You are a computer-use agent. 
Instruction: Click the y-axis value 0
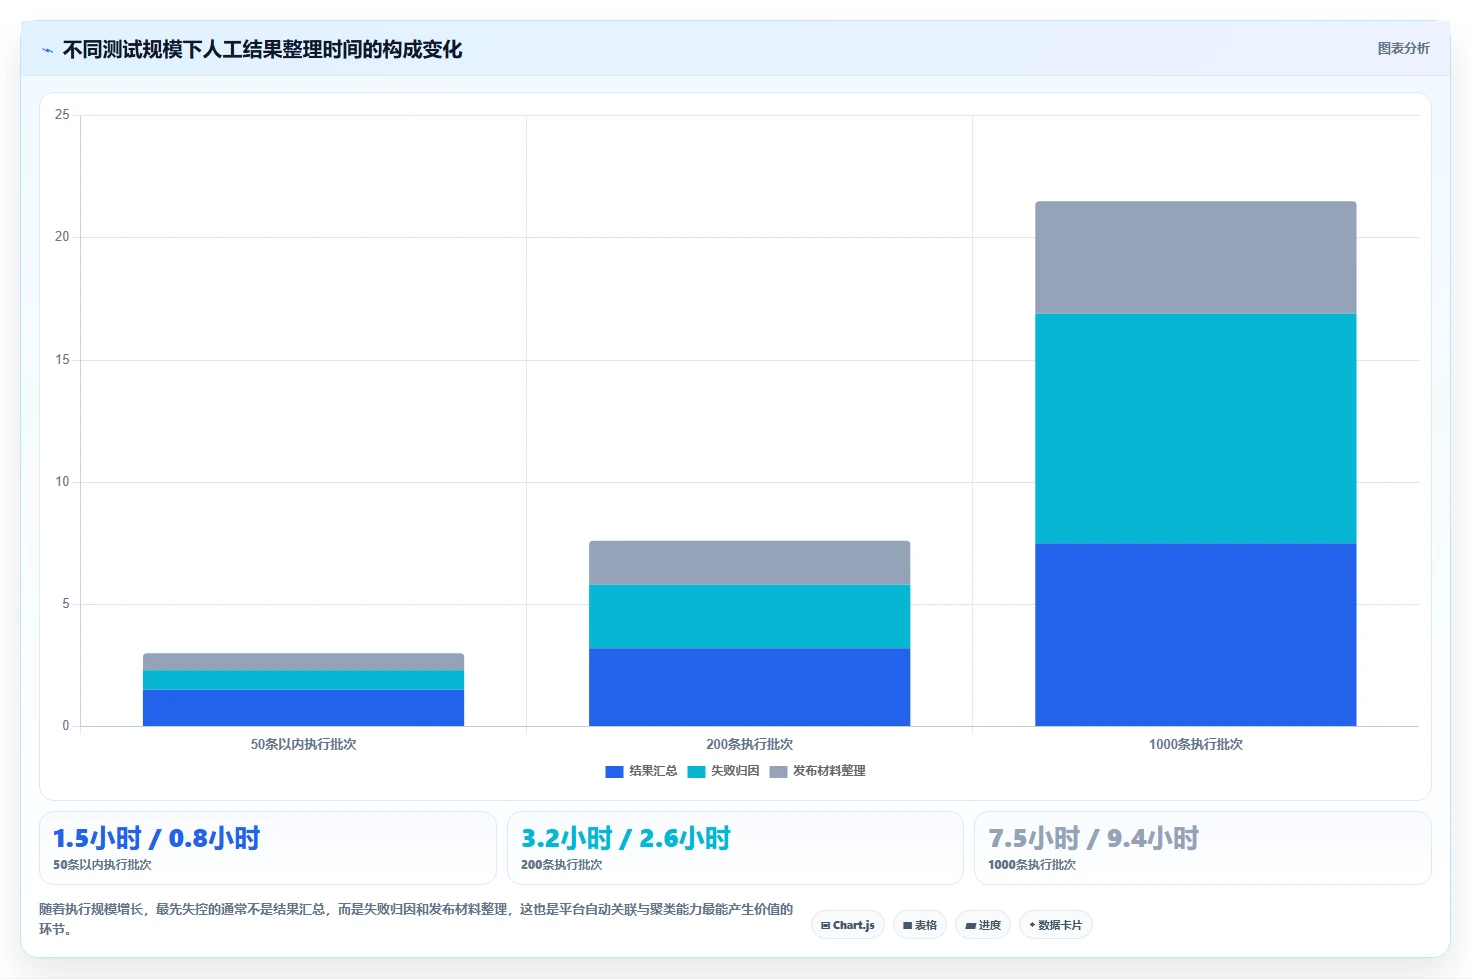point(66,726)
